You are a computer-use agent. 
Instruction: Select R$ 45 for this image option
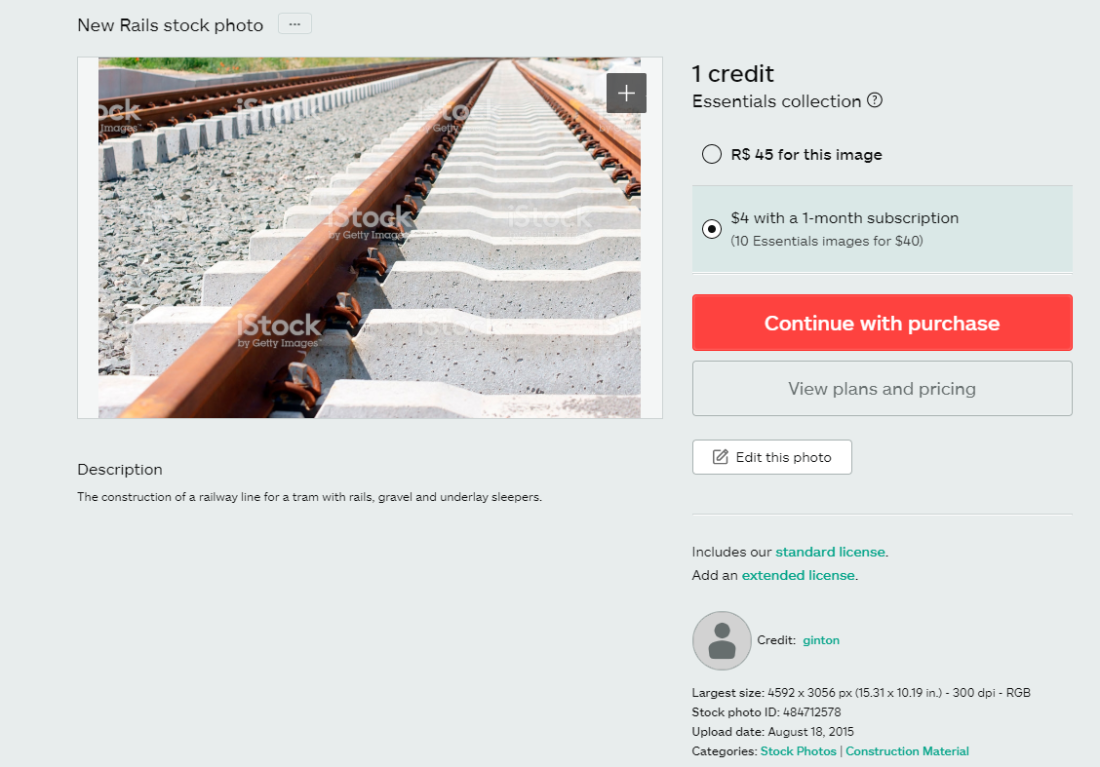pos(711,154)
